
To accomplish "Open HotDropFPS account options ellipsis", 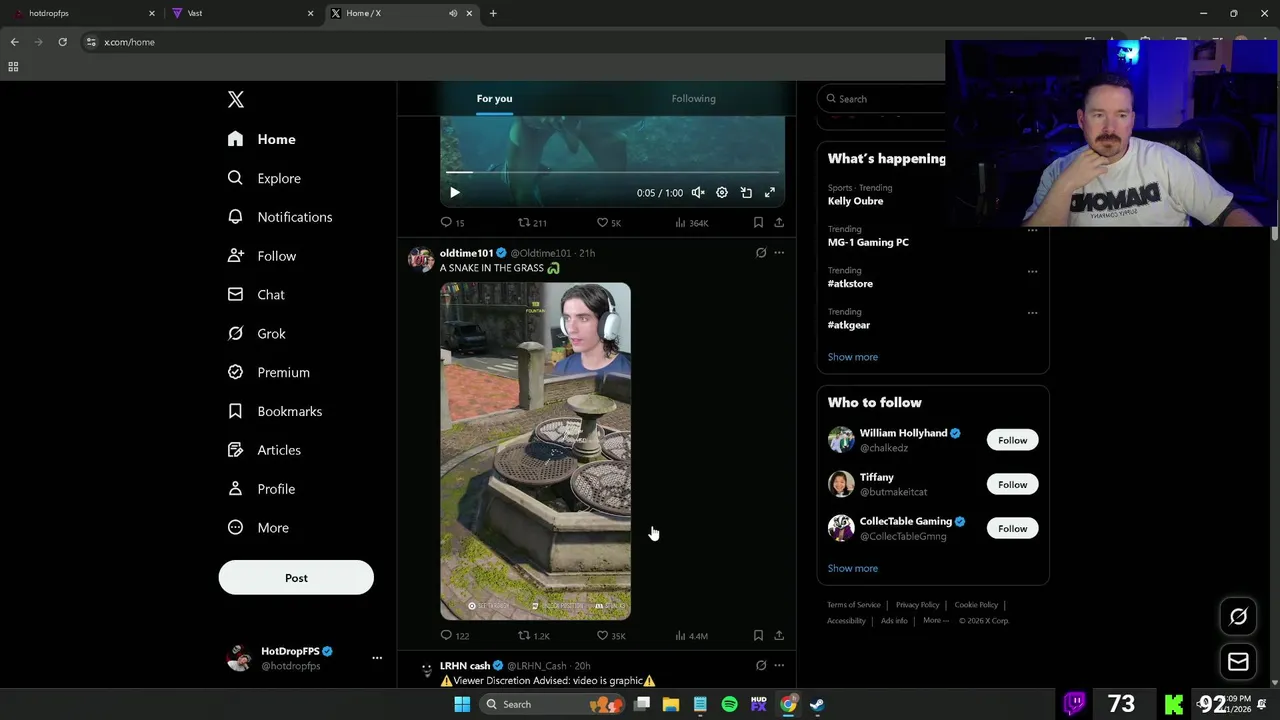I will point(377,658).
